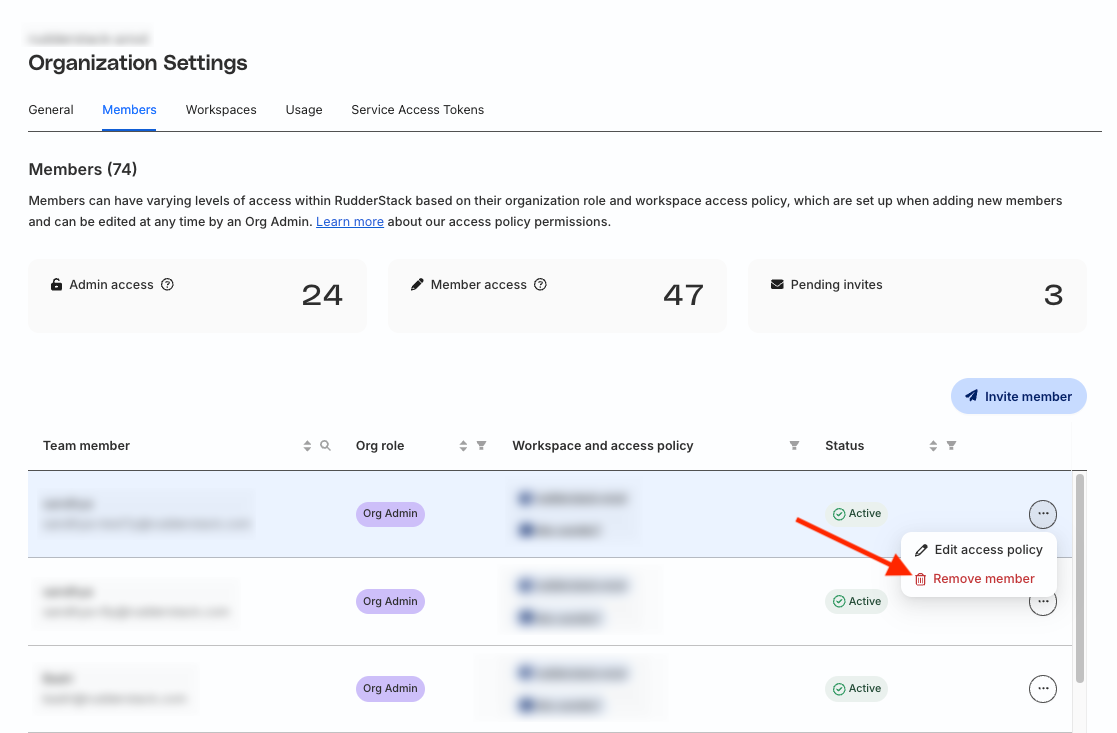Sort the Team member column
Screen dimensions: 1117x733
(x=307, y=446)
